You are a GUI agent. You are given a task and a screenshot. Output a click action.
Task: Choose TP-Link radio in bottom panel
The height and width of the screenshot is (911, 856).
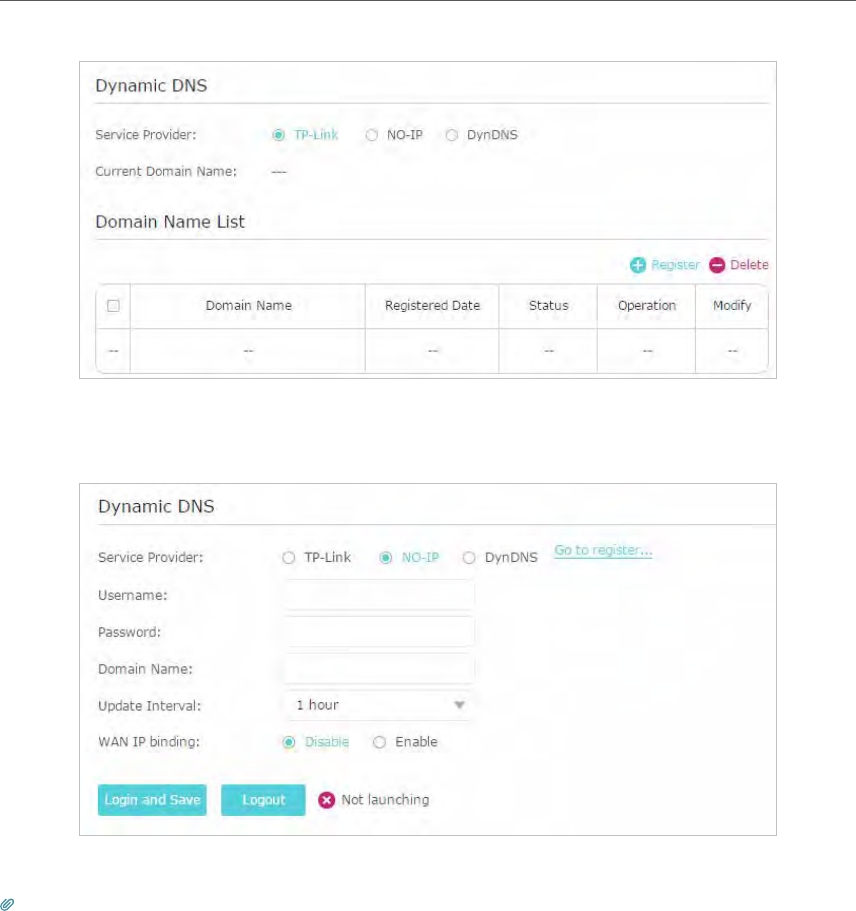click(288, 558)
